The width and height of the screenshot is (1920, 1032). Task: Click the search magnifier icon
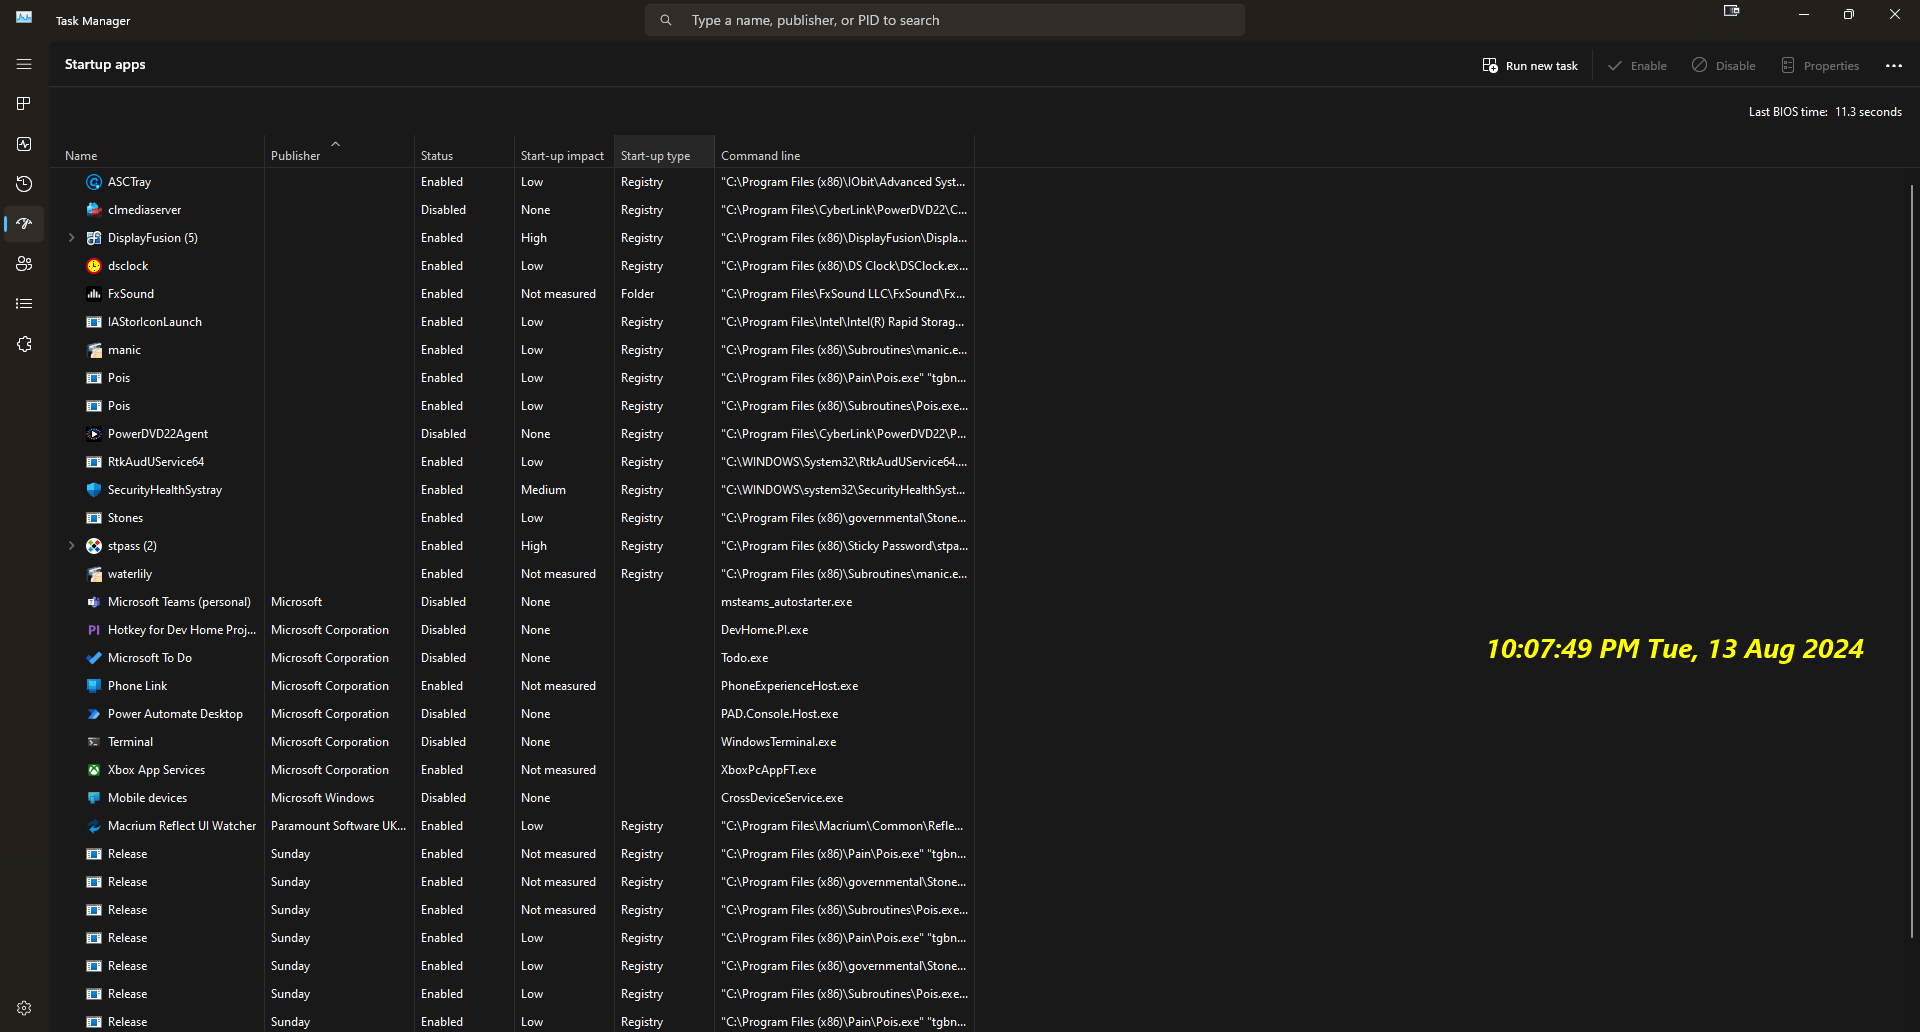point(666,20)
